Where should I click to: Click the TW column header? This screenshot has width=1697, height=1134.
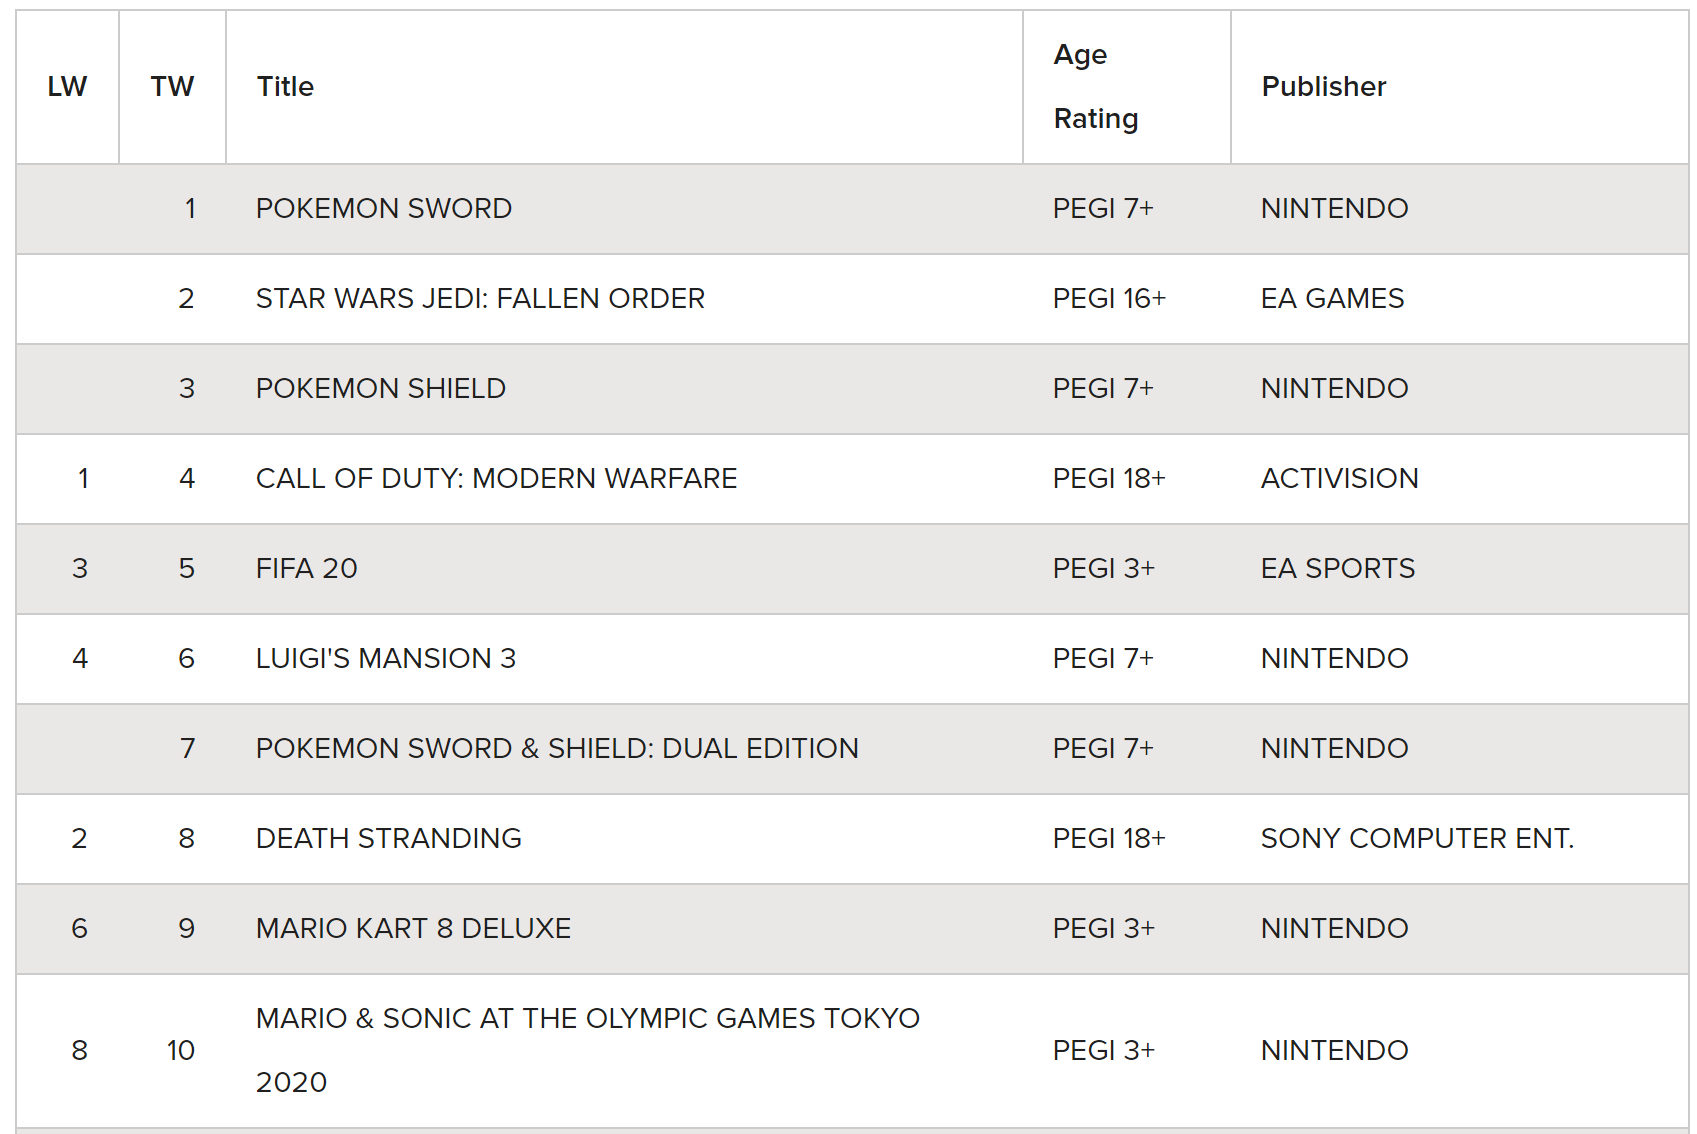click(x=172, y=87)
